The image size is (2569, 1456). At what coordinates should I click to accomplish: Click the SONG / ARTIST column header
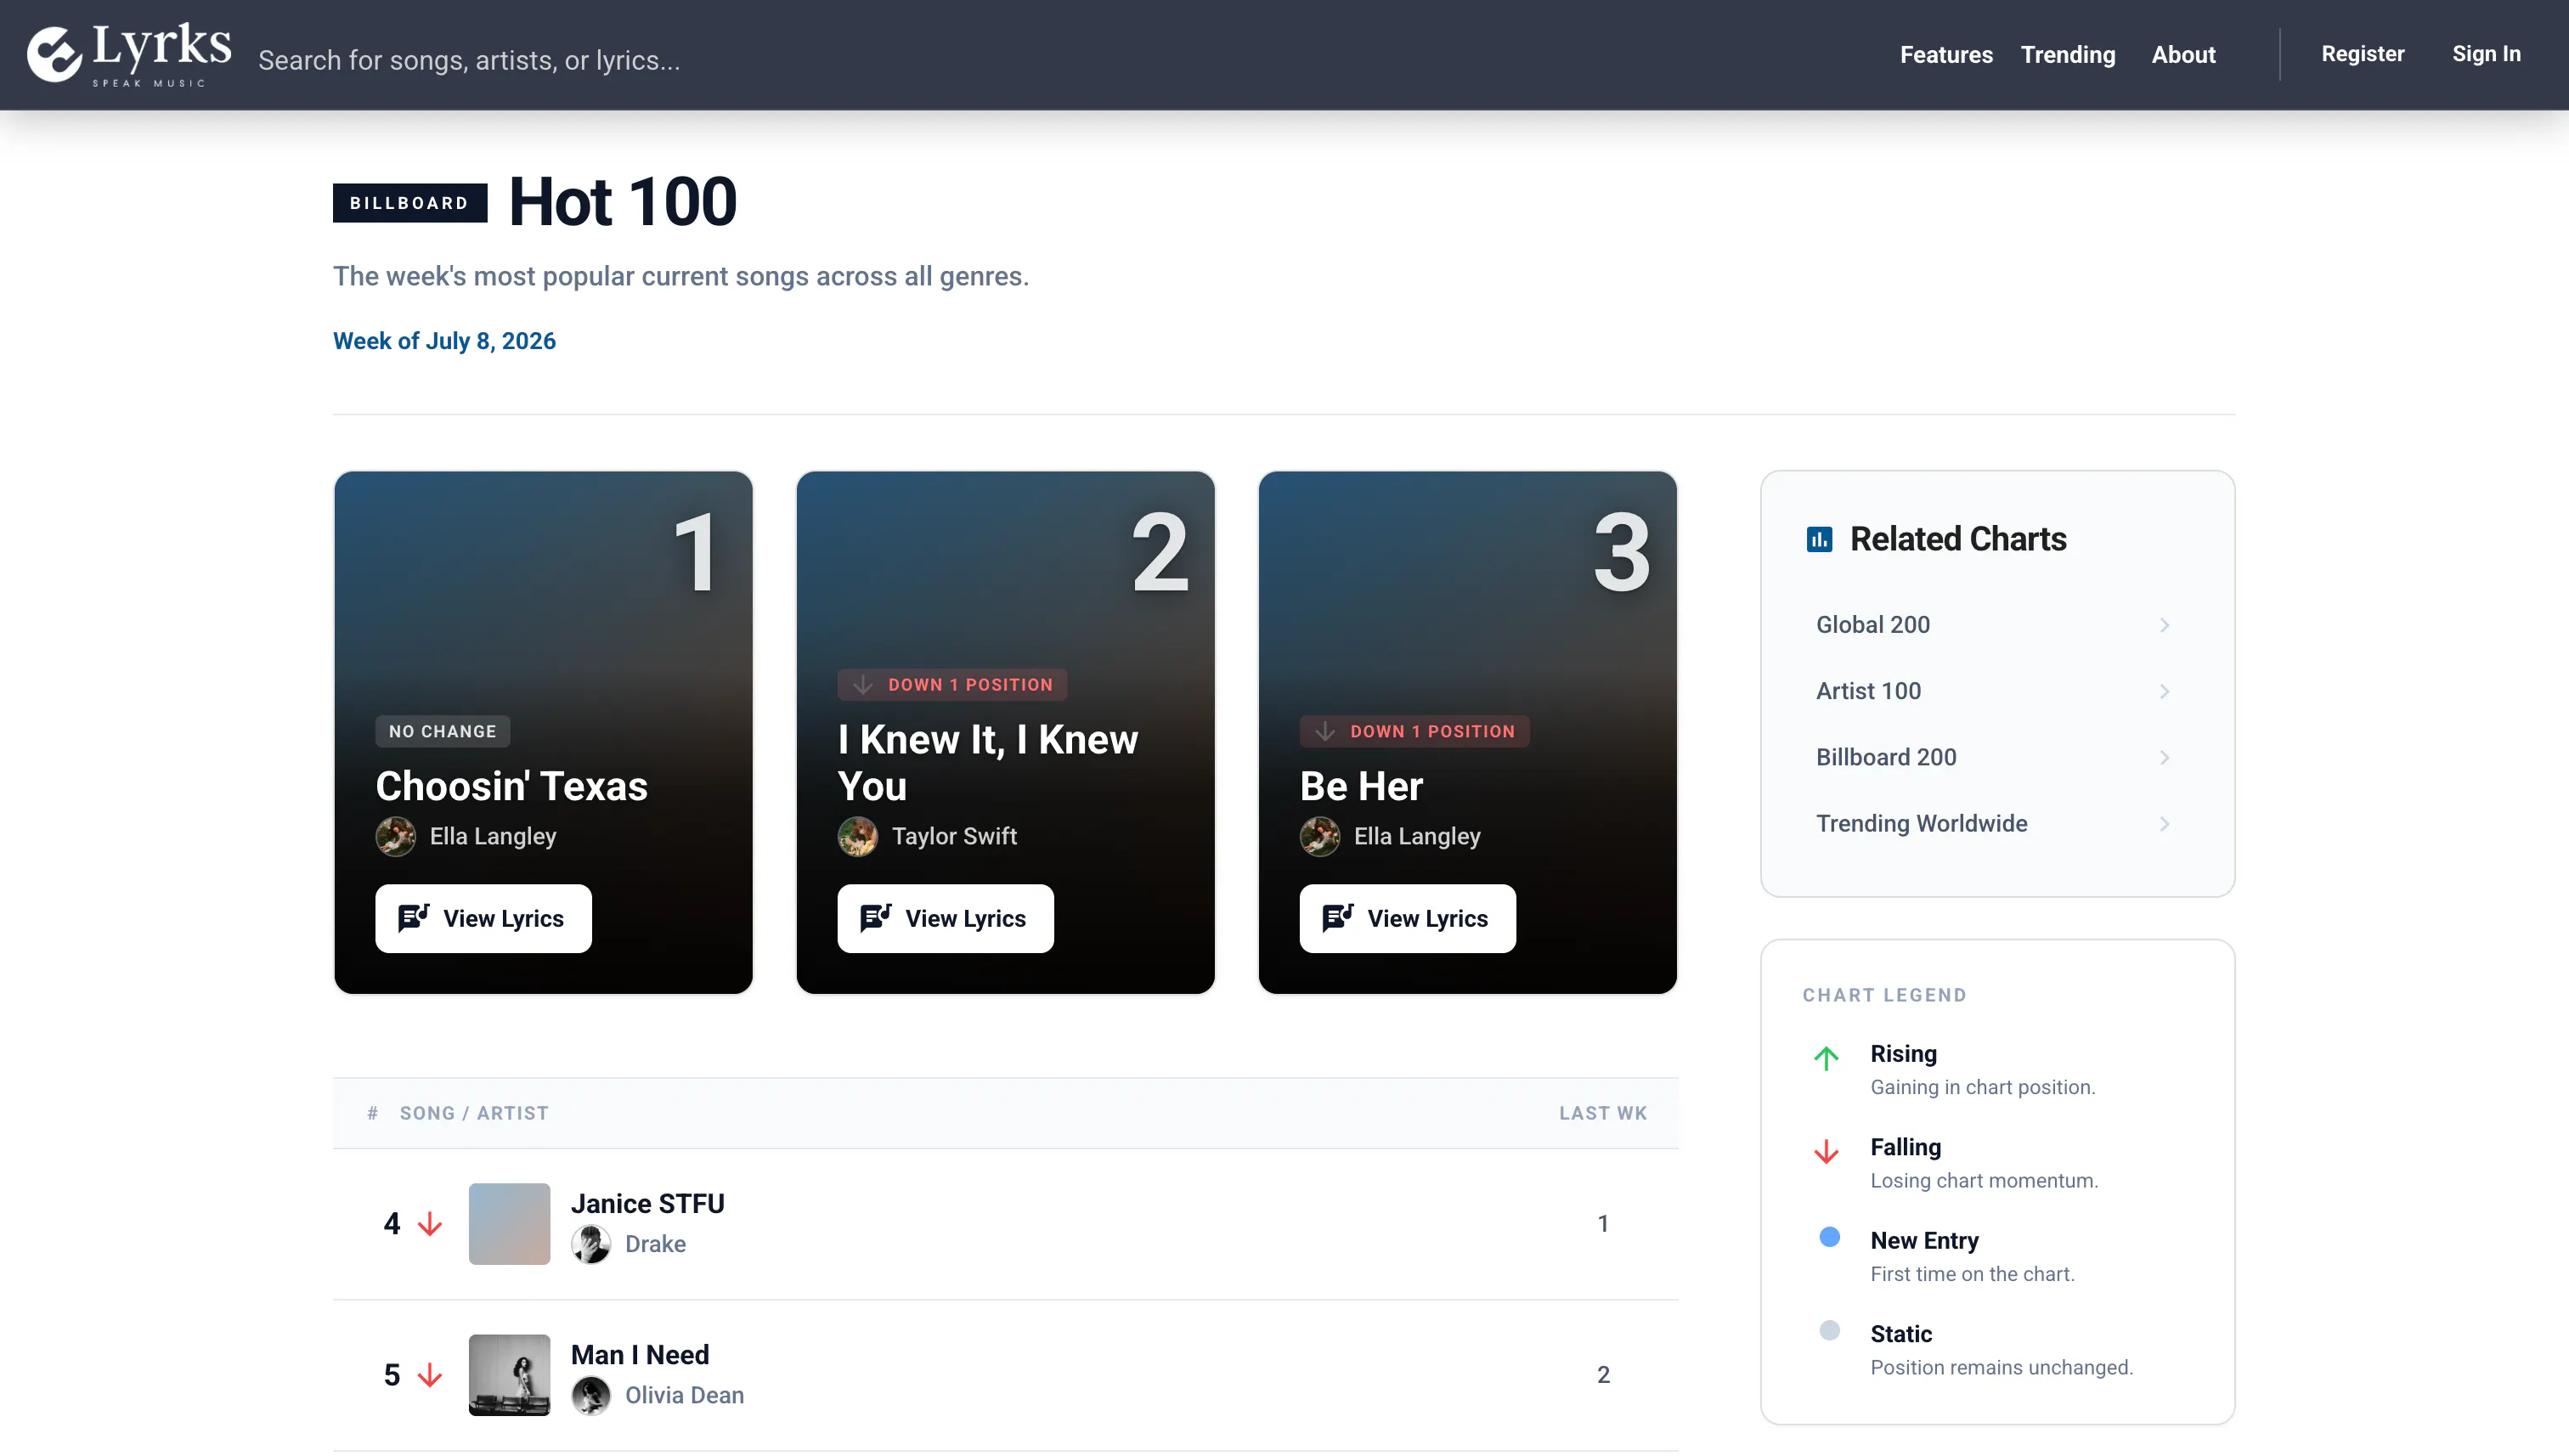click(x=474, y=1114)
